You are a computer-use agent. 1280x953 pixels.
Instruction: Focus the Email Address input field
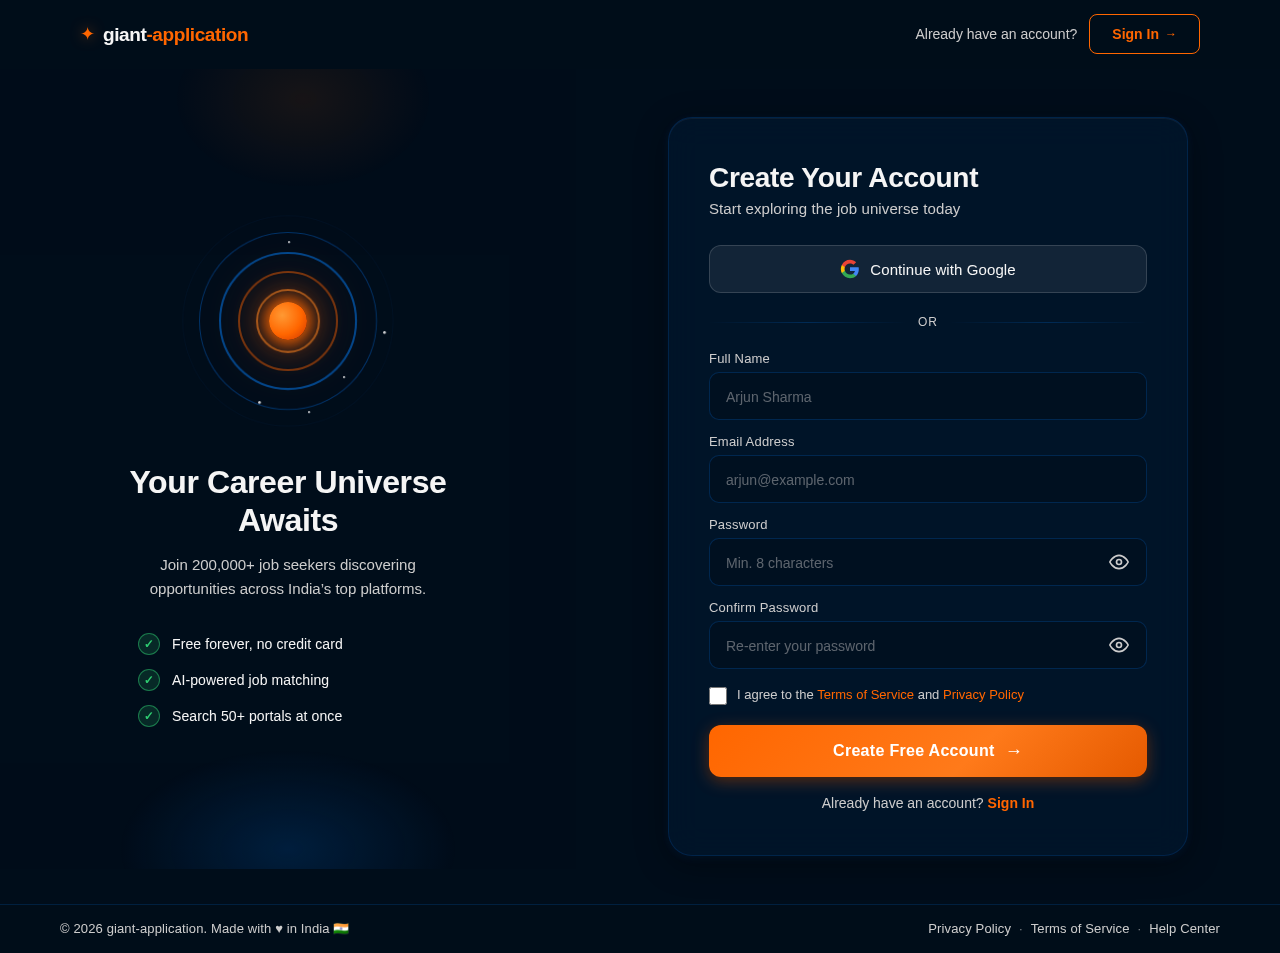927,477
